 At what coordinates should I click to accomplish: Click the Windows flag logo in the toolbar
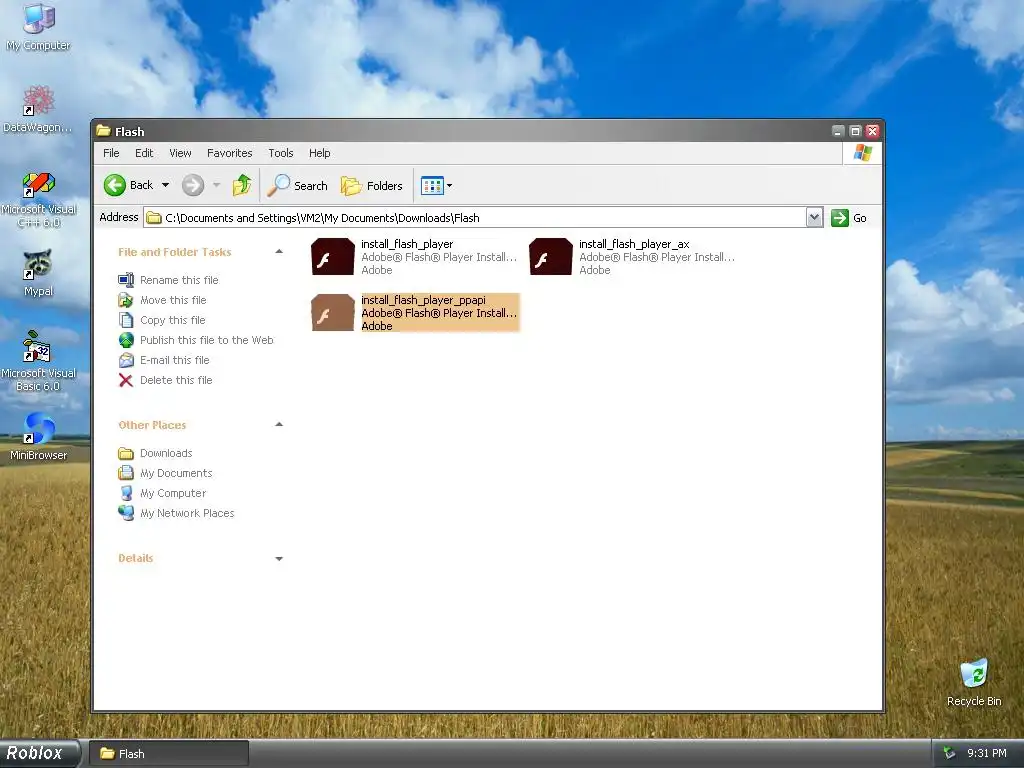point(862,153)
